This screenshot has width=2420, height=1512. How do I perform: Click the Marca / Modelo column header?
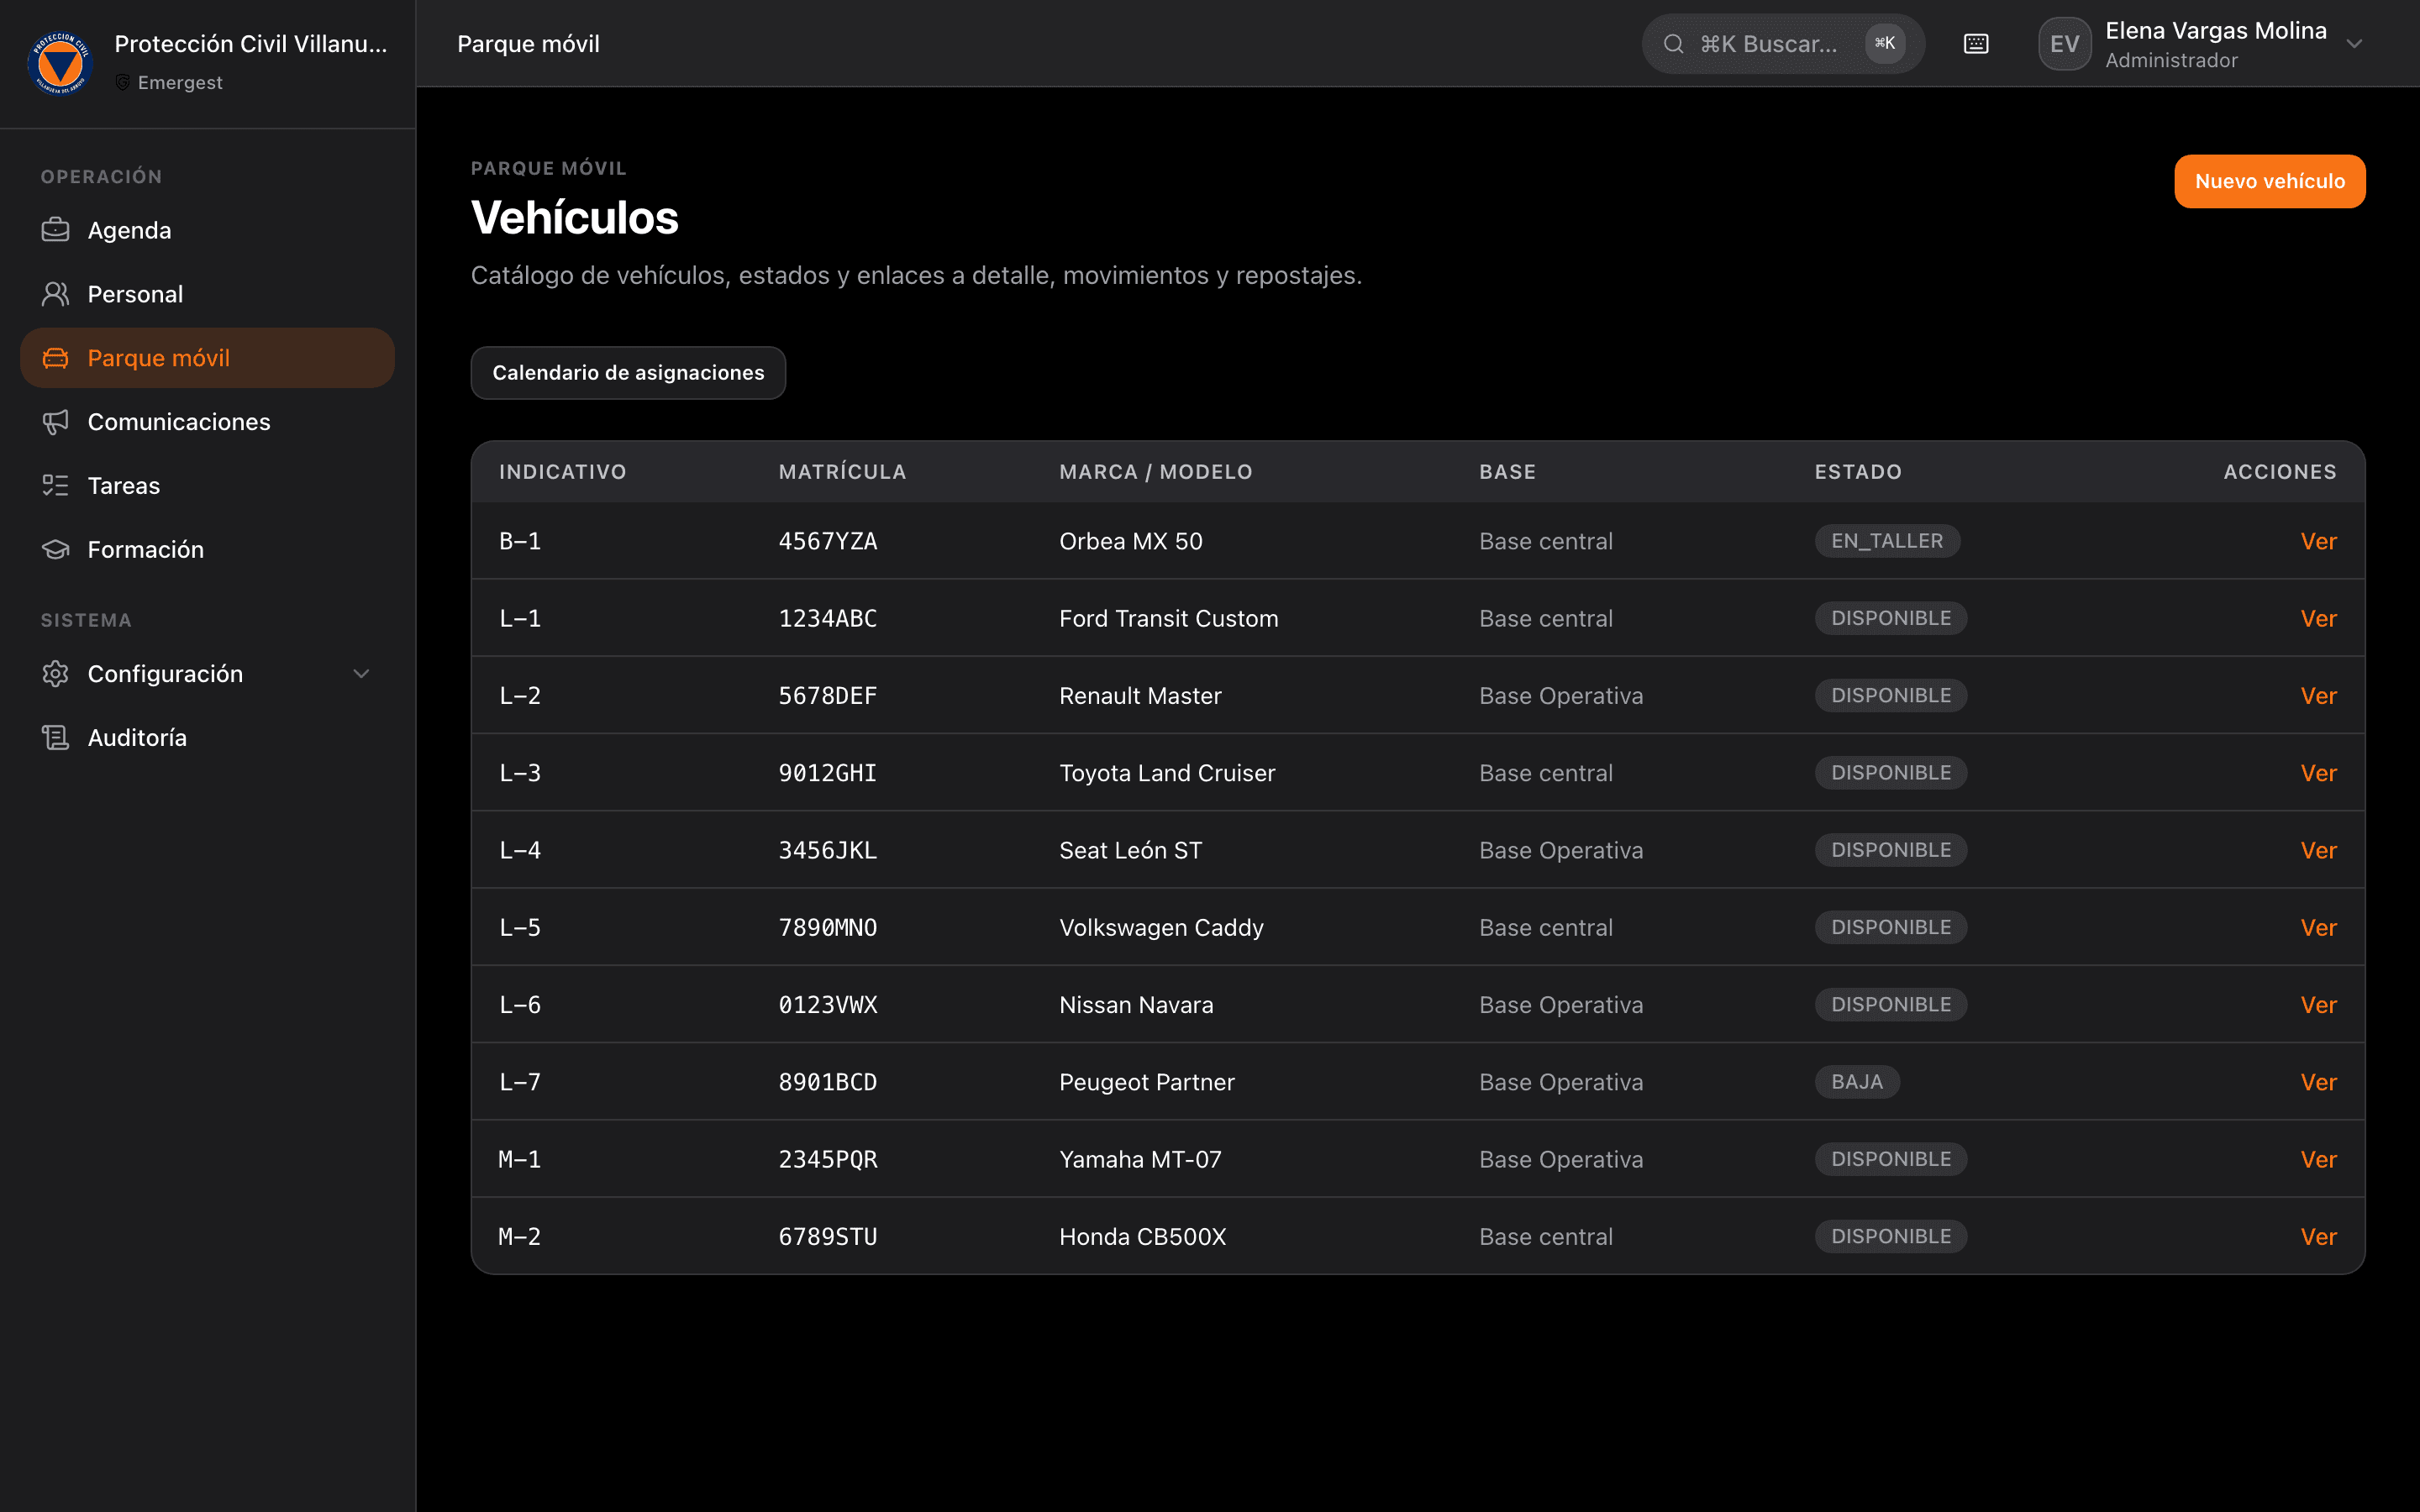(1156, 472)
